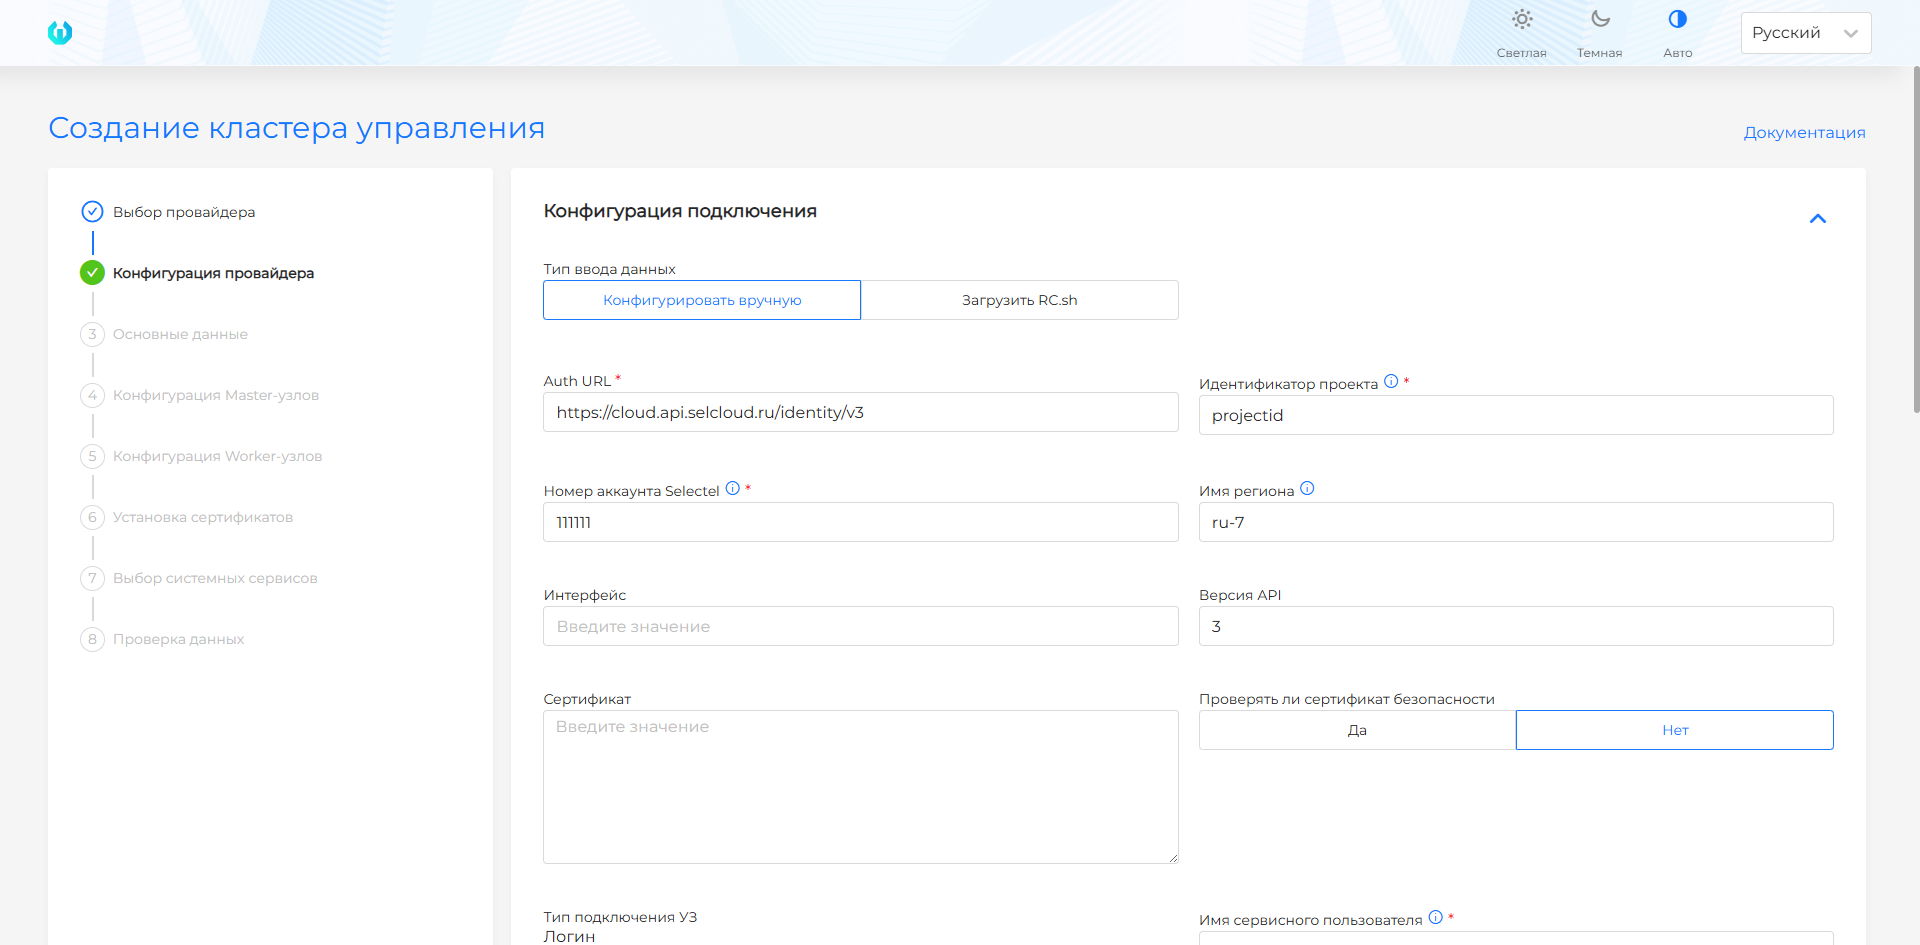Switch data input to Загрузить RC.sh
This screenshot has width=1920, height=945.
1019,299
